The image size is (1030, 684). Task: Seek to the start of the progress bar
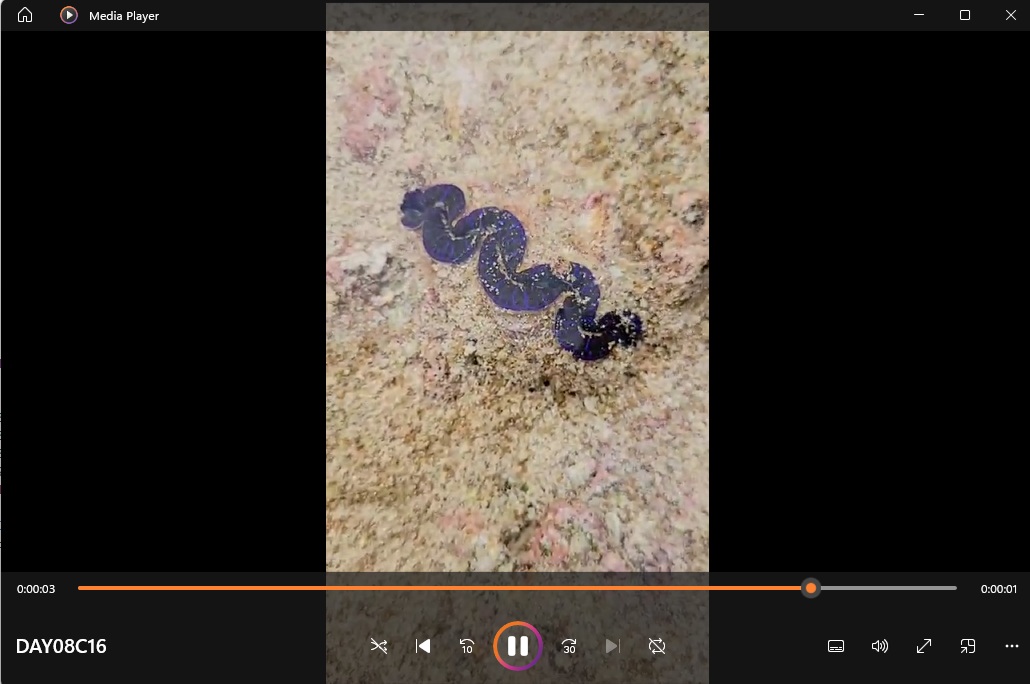80,588
